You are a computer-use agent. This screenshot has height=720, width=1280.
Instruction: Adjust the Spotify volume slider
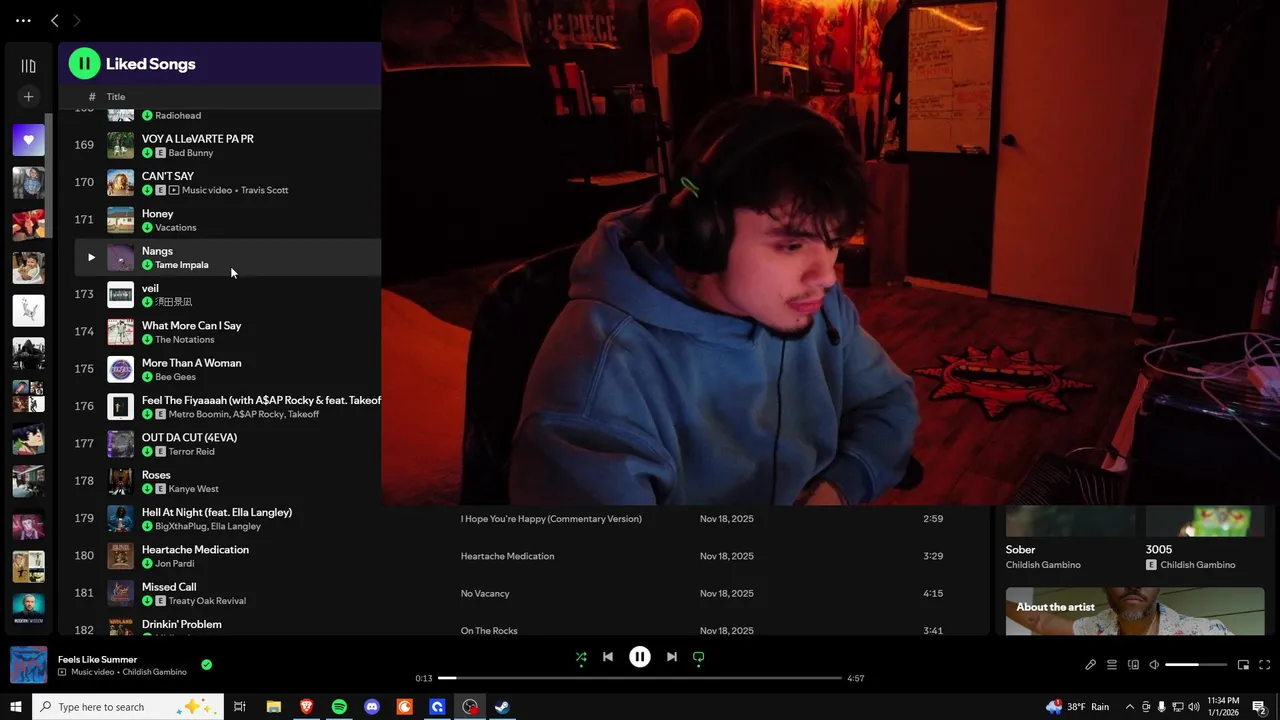pos(1196,665)
